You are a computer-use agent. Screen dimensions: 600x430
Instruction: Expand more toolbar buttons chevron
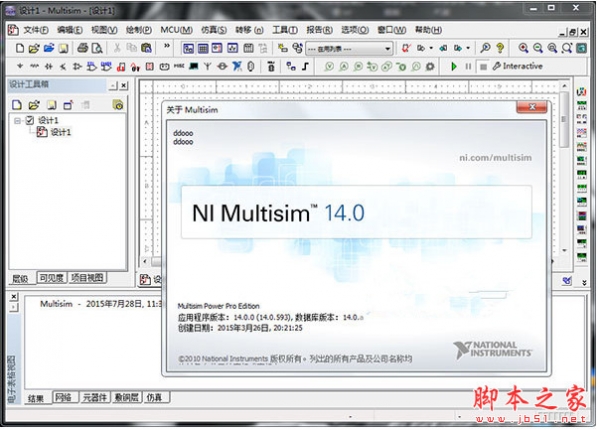coord(166,46)
